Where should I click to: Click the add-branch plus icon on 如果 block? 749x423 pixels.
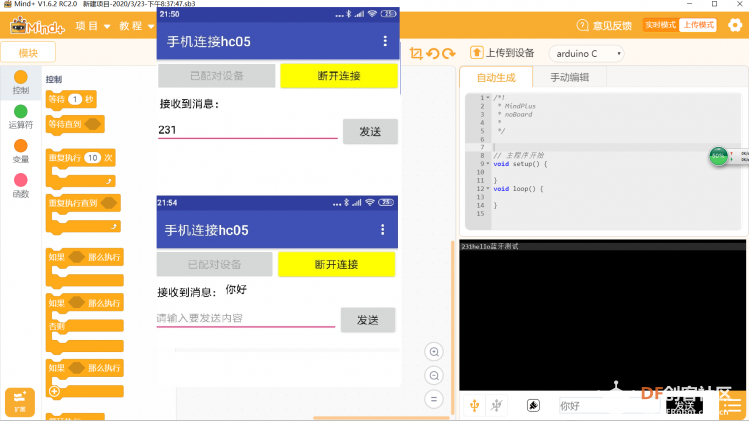coord(54,391)
